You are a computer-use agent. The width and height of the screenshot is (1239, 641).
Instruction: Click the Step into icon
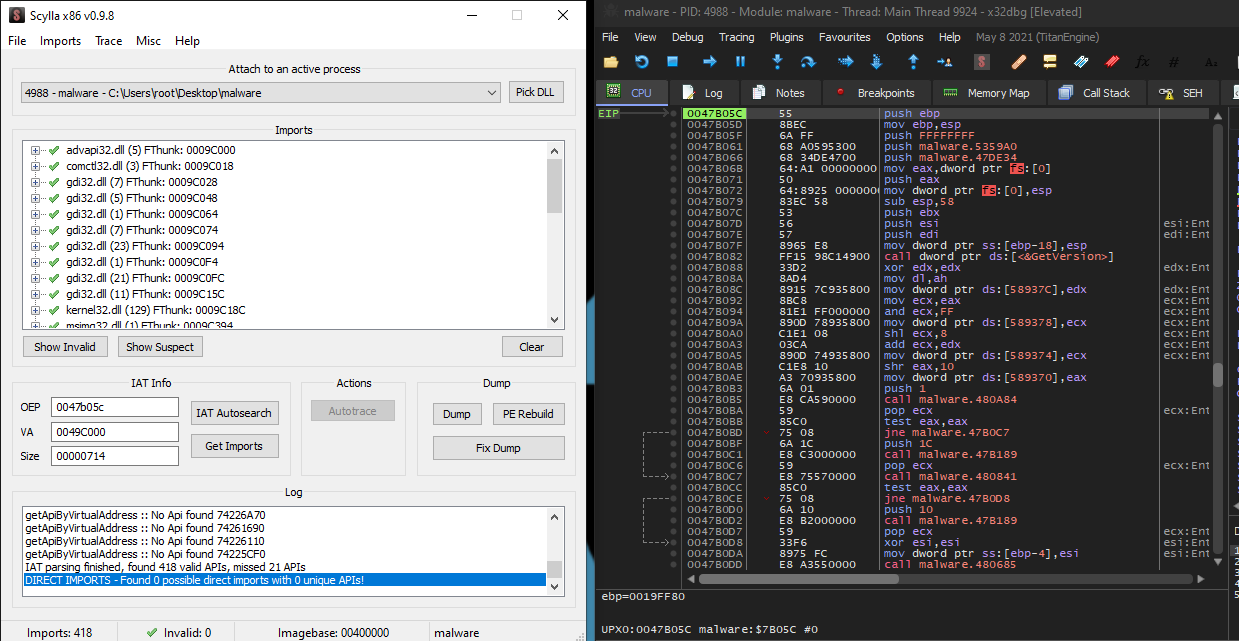click(777, 62)
